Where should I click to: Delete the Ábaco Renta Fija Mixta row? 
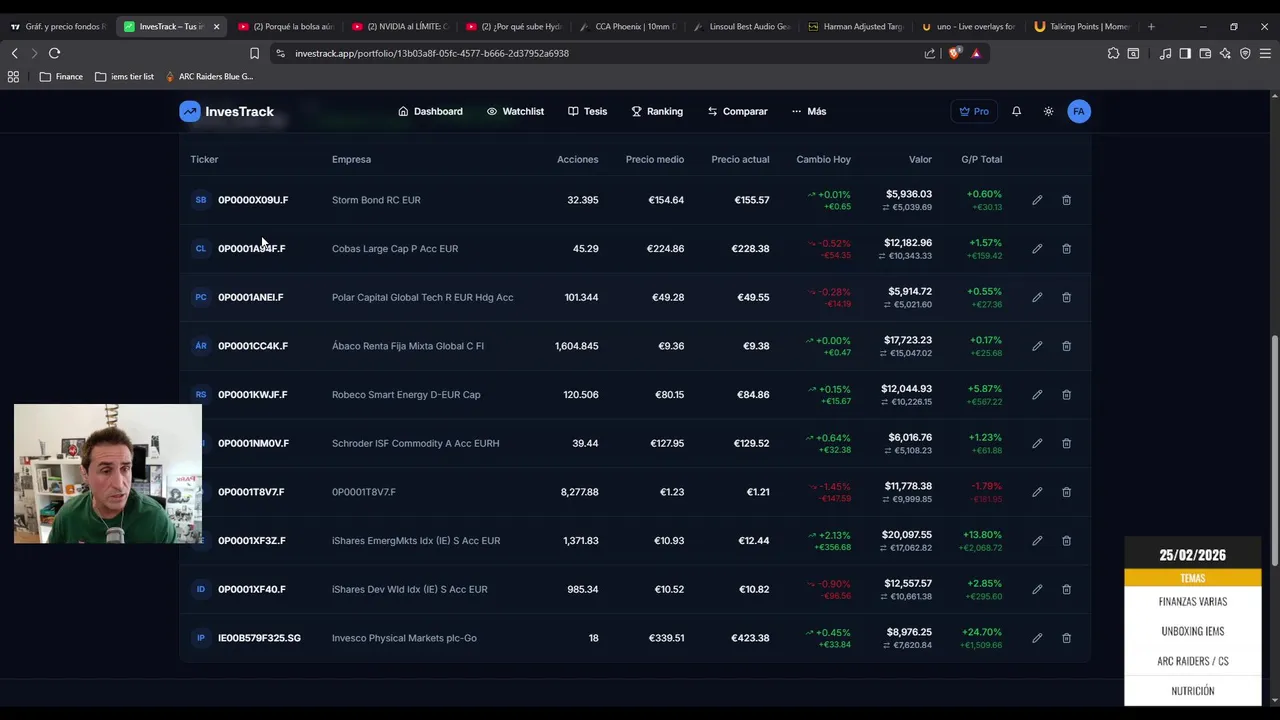[1066, 346]
